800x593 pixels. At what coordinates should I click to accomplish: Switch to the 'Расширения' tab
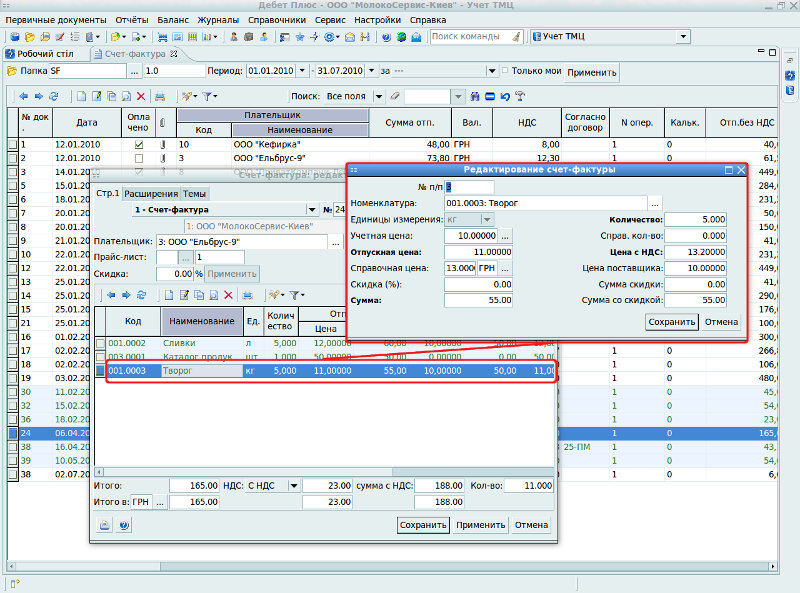click(x=151, y=194)
